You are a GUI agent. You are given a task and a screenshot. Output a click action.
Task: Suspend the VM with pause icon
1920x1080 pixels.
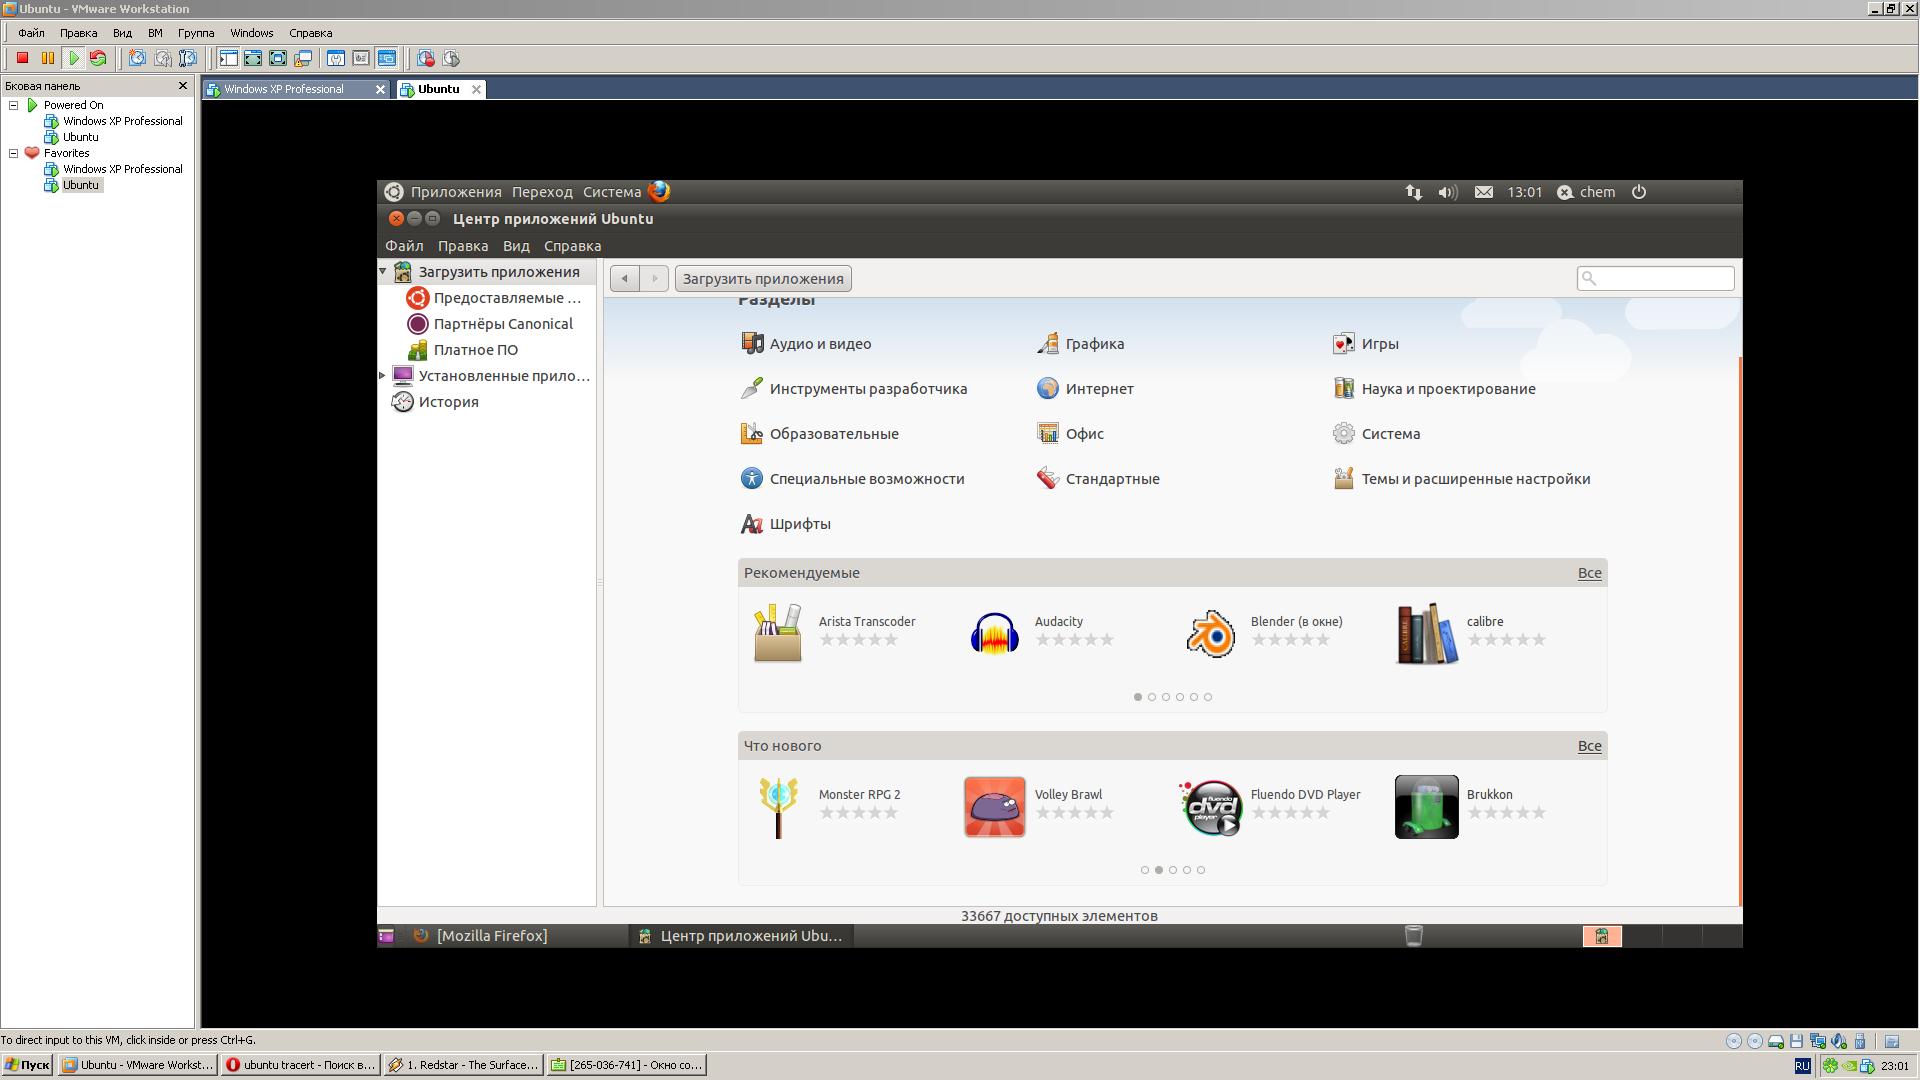(x=47, y=58)
